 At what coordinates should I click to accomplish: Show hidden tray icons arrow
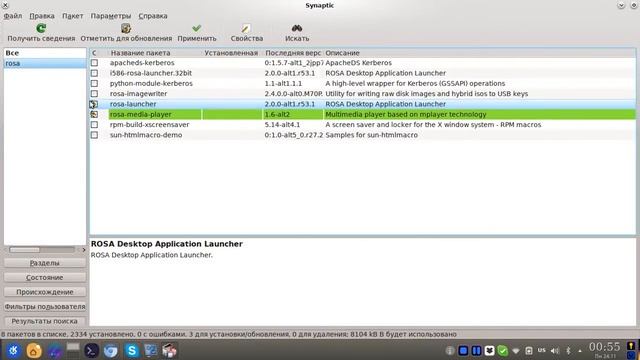click(580, 351)
